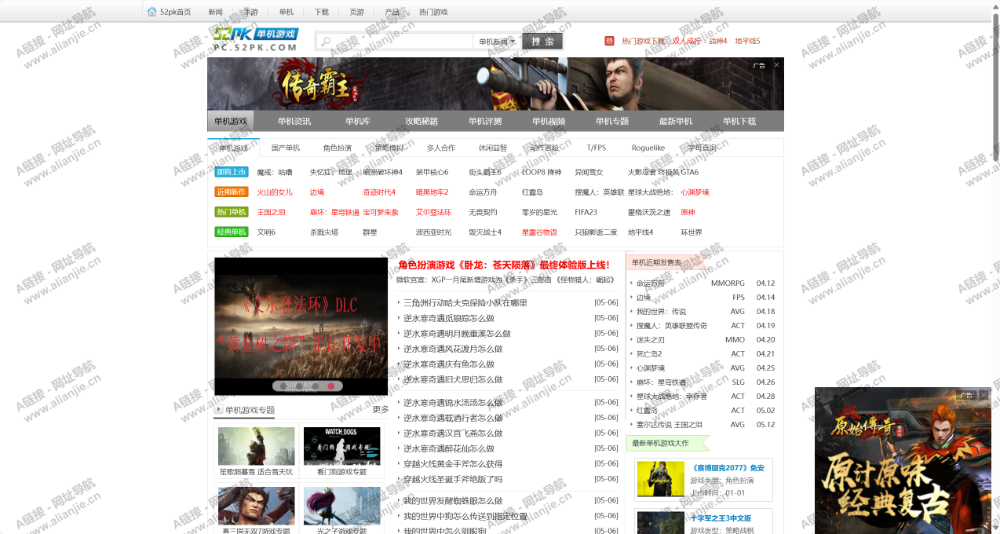This screenshot has width=1000, height=534.
Task: Open the 文明6 game link
Action: [x=266, y=232]
